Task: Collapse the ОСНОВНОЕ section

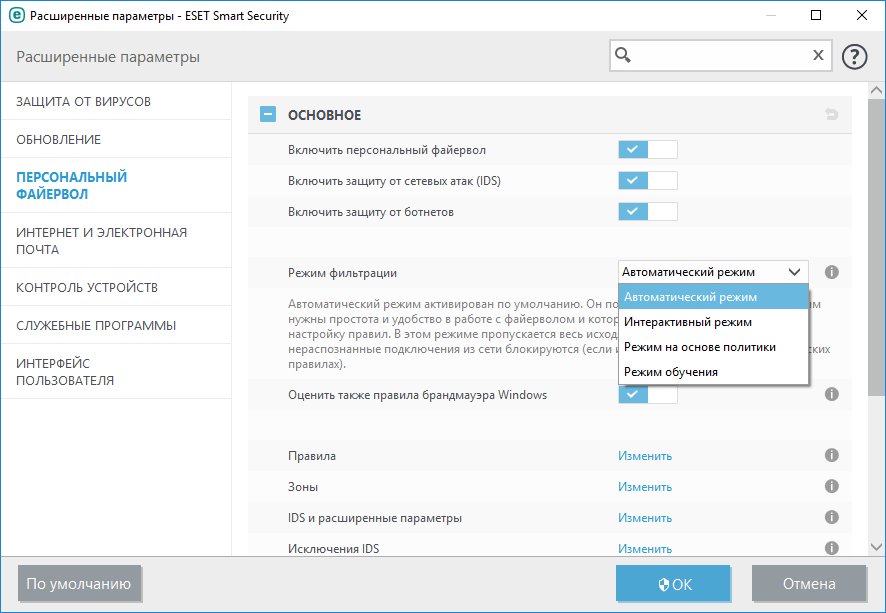Action: tap(267, 114)
